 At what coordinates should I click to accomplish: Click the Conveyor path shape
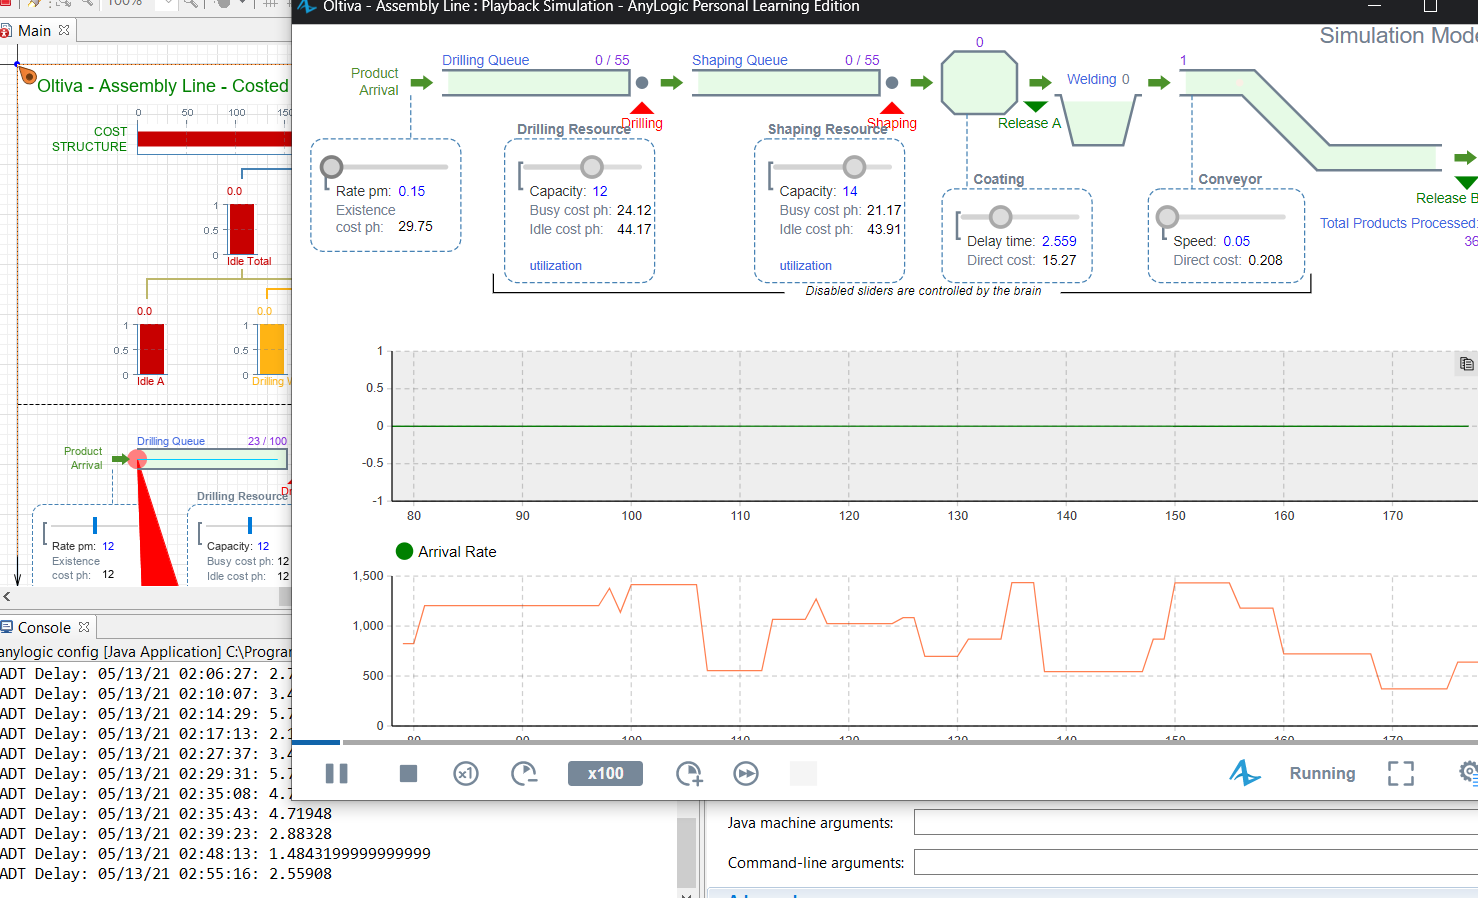click(x=1310, y=120)
